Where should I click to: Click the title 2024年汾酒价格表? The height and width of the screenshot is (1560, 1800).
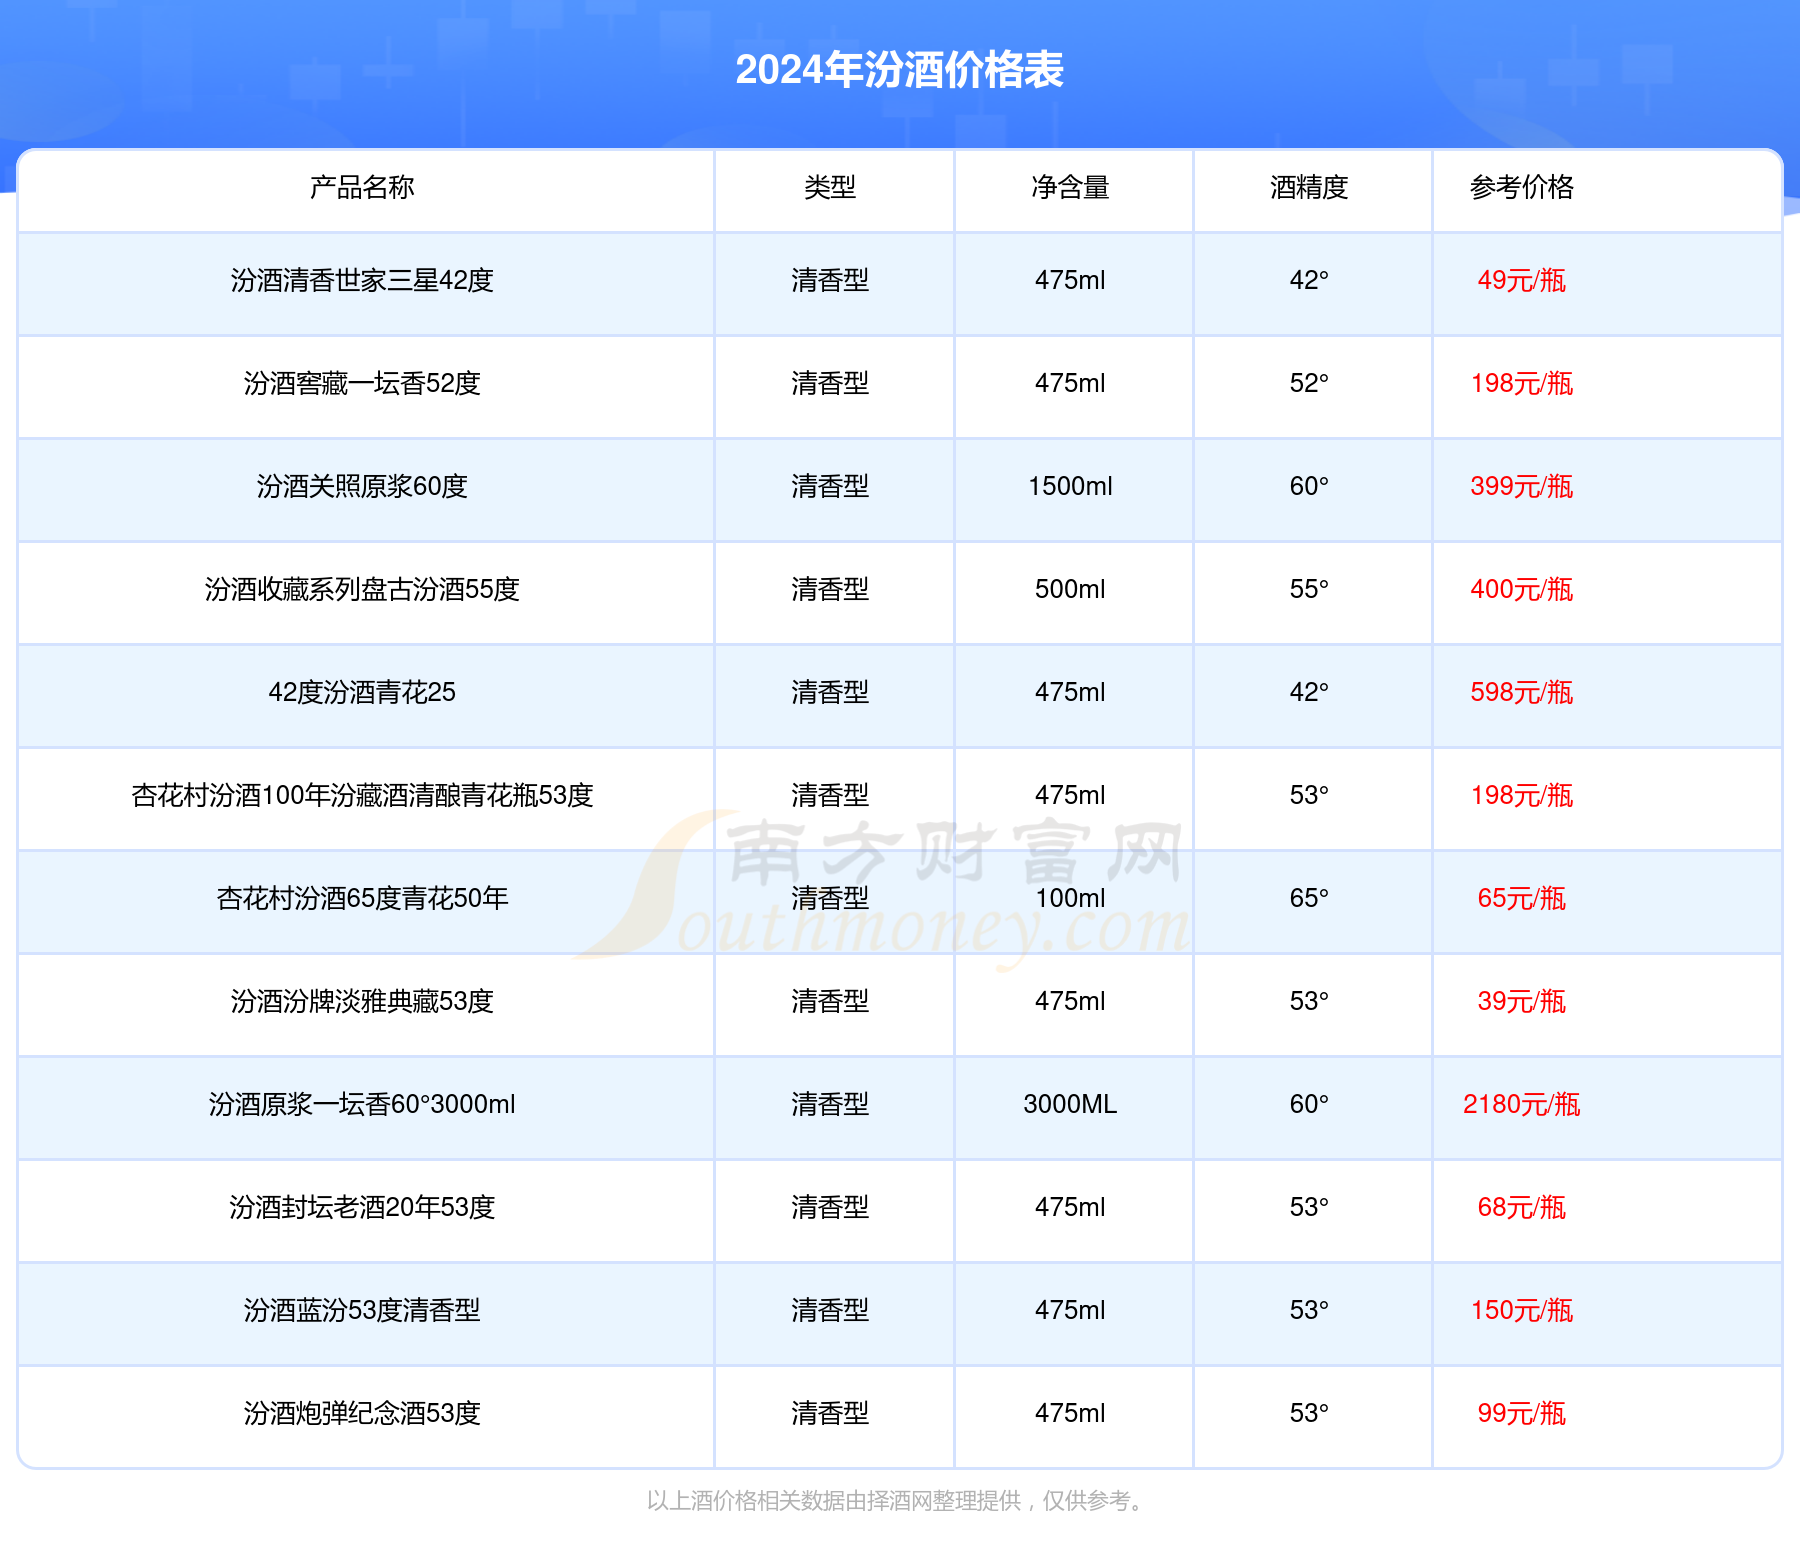click(899, 70)
